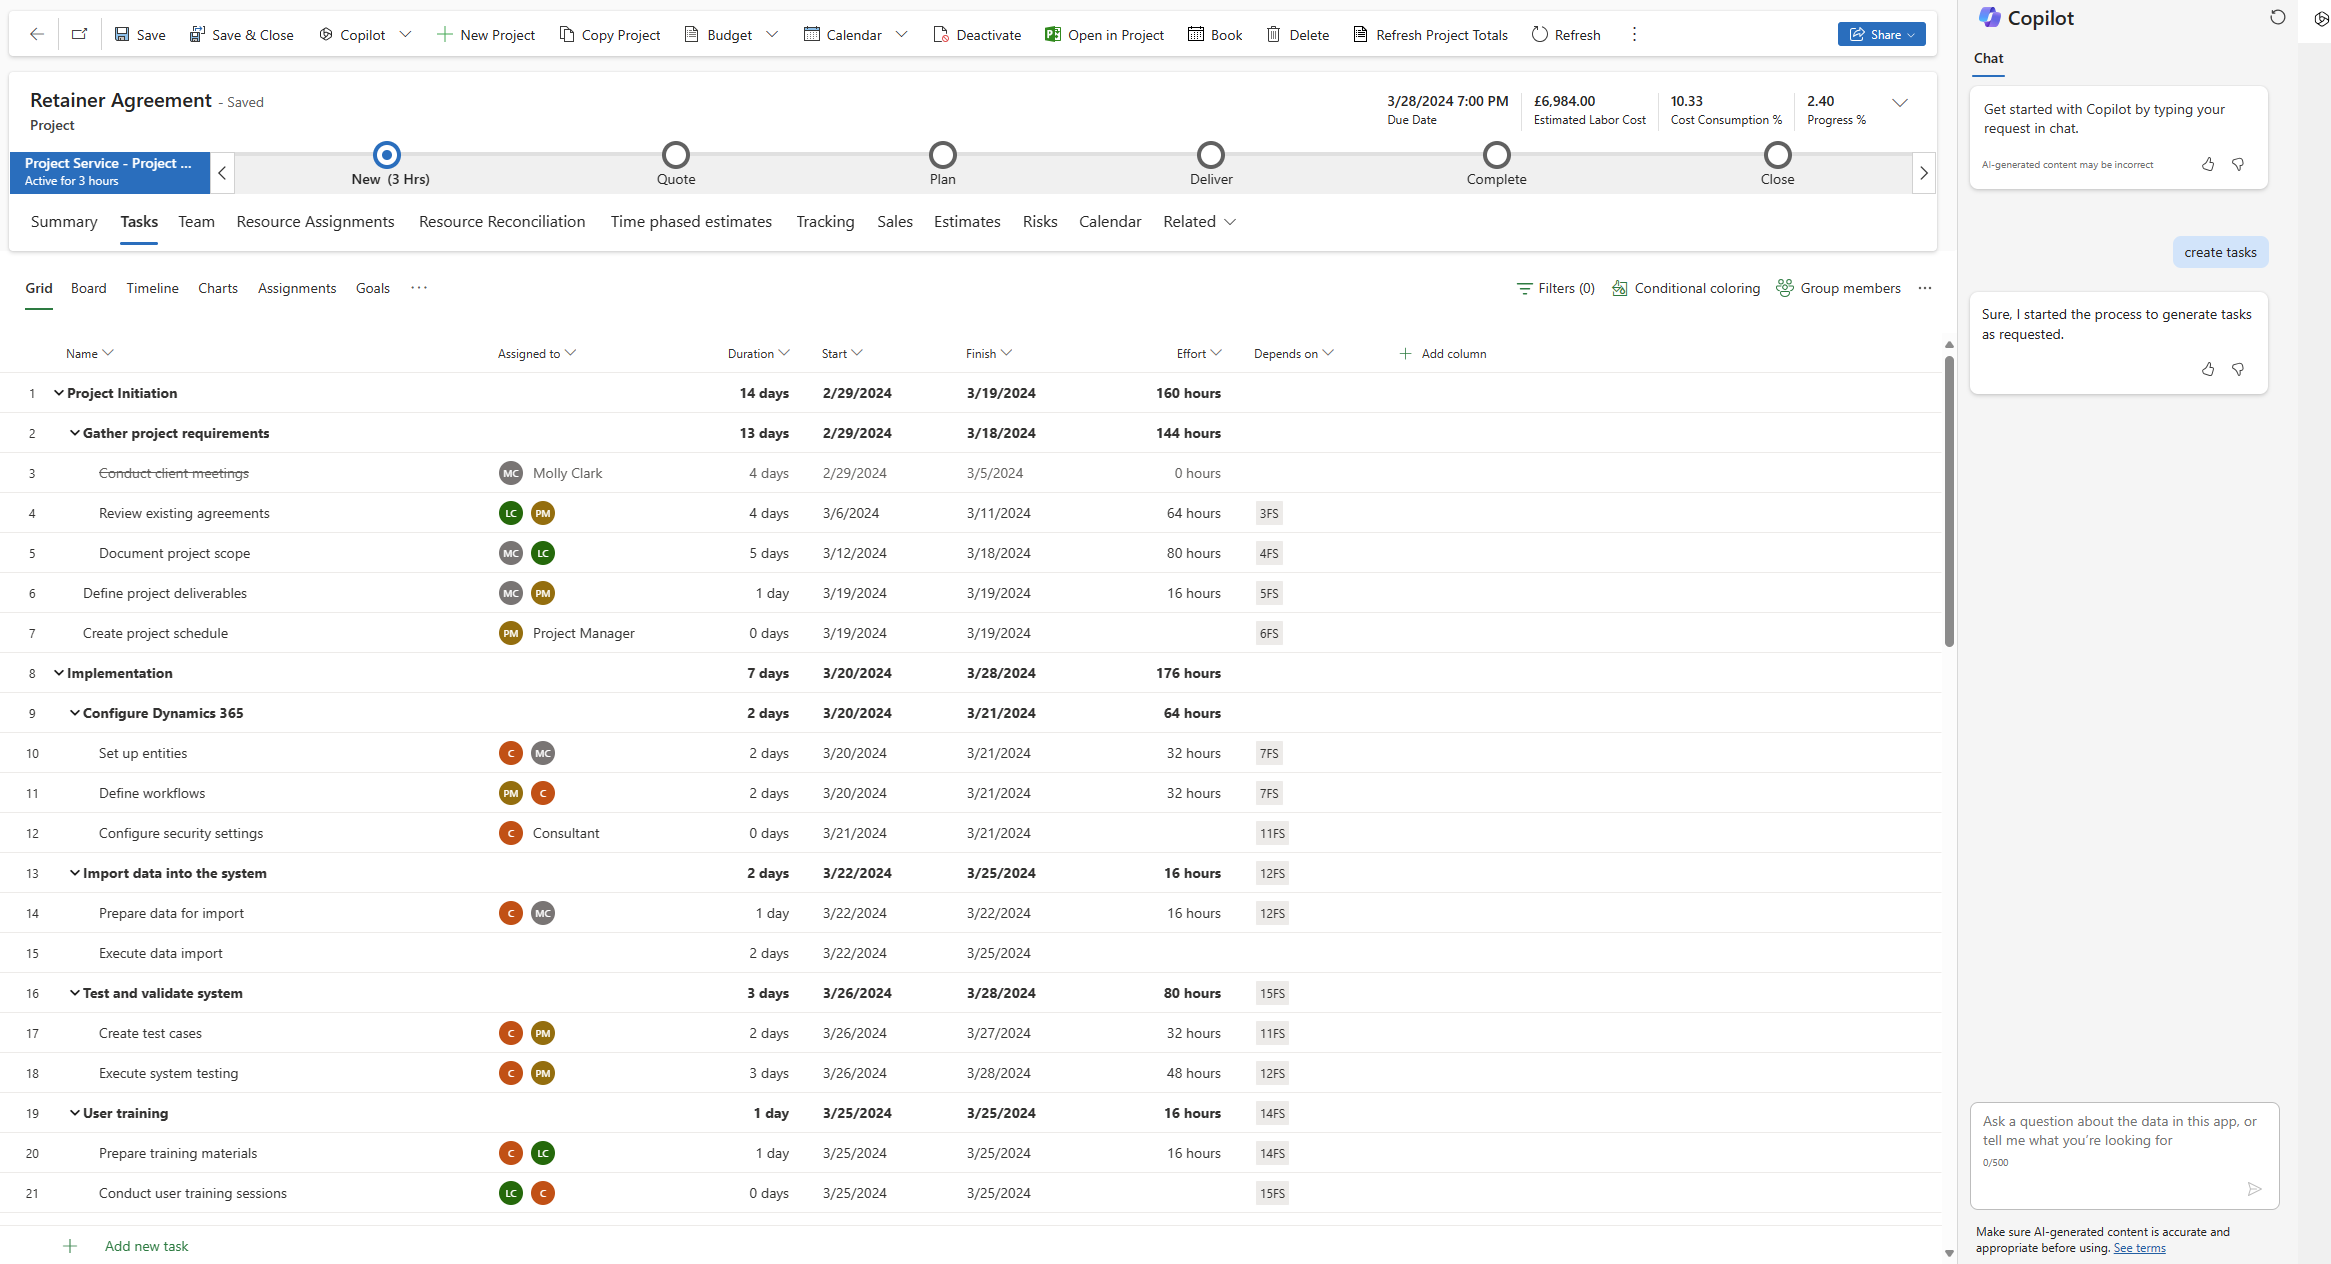Viewport: 2331px width, 1264px height.
Task: Switch to the Resource Assignments tab
Action: (315, 222)
